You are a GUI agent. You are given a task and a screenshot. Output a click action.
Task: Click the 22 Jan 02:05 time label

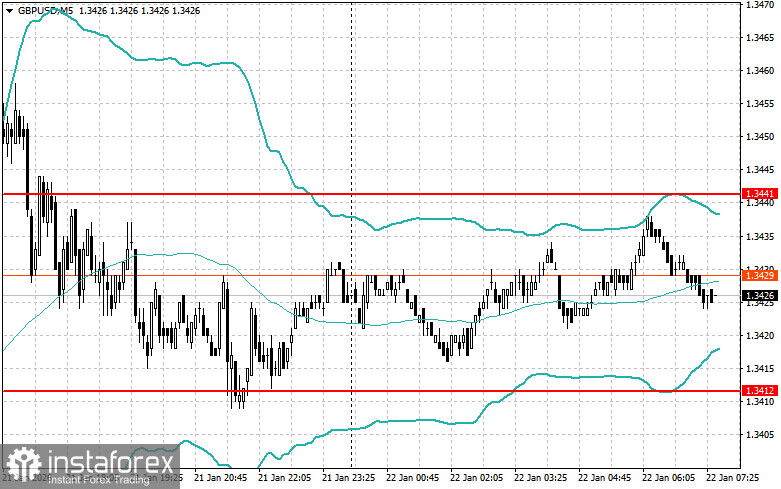click(x=476, y=478)
